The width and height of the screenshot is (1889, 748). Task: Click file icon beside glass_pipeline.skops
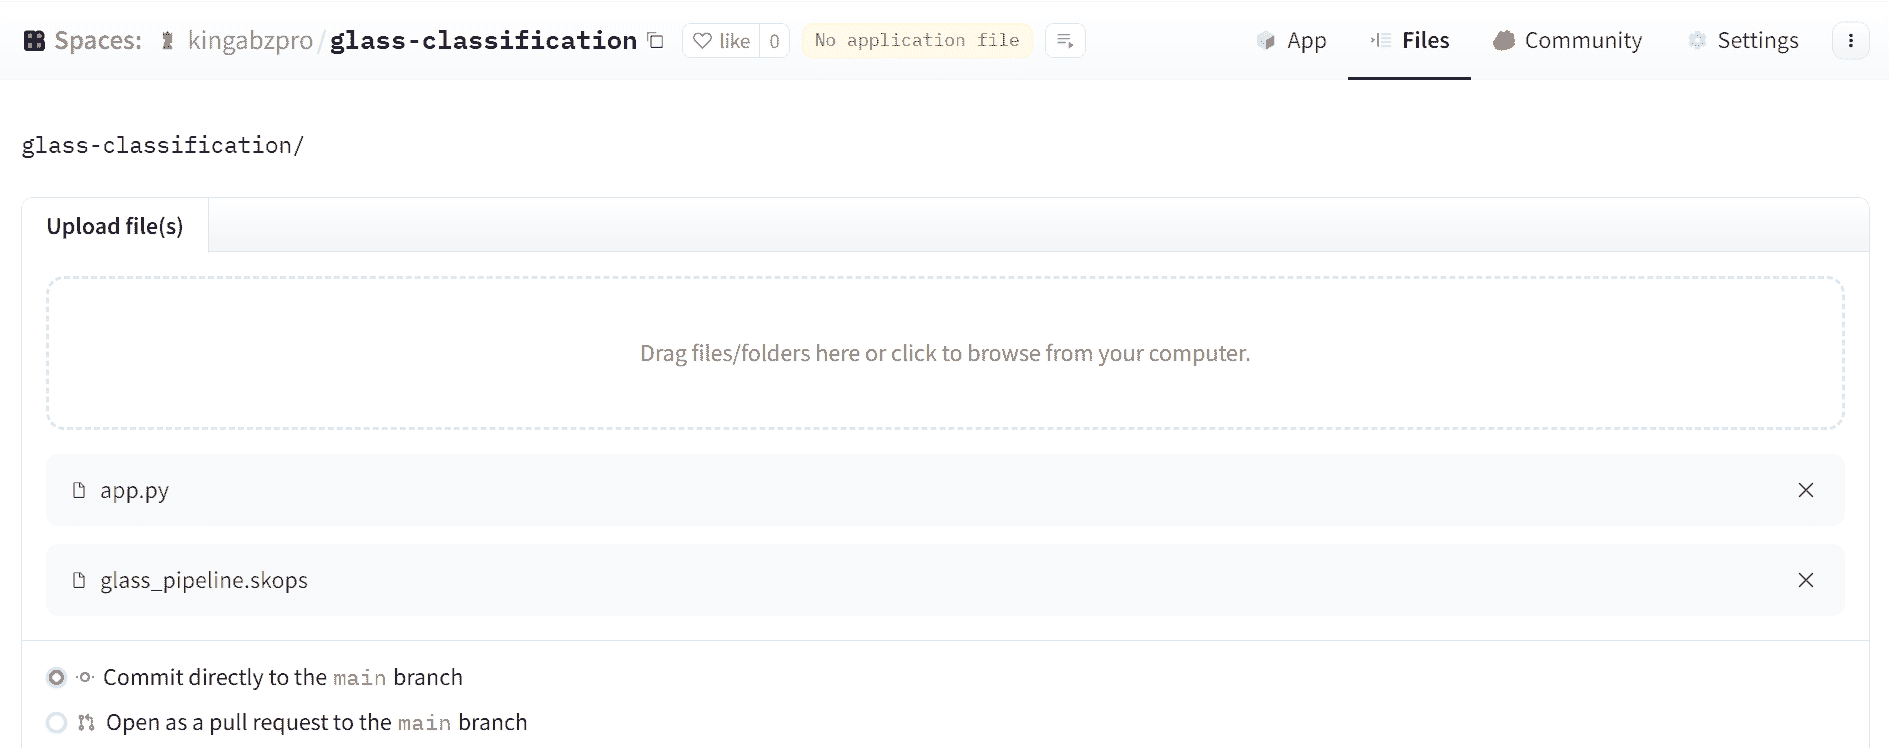79,580
